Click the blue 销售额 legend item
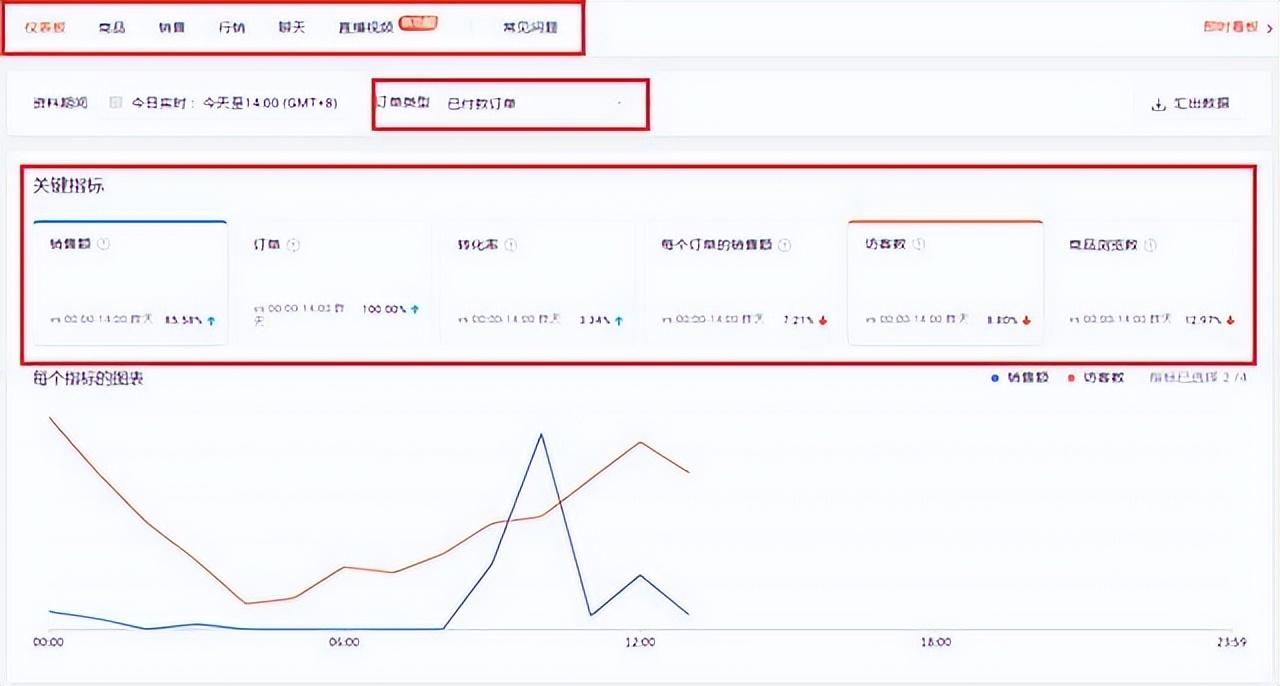 (1020, 378)
